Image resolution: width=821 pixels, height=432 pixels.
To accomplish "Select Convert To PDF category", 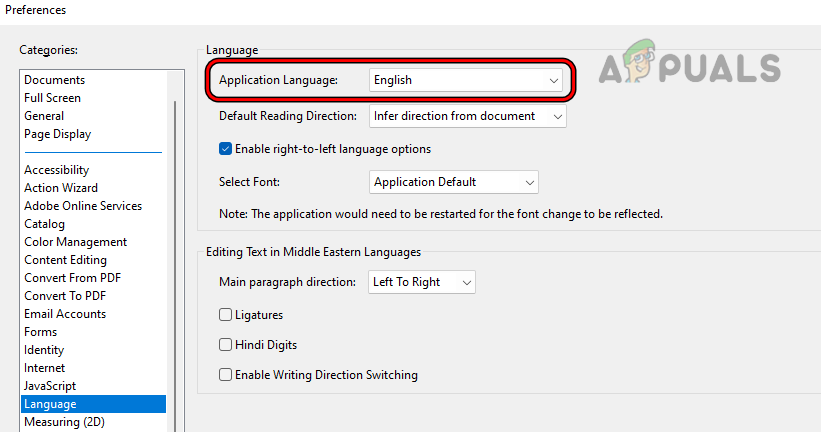I will (x=65, y=296).
